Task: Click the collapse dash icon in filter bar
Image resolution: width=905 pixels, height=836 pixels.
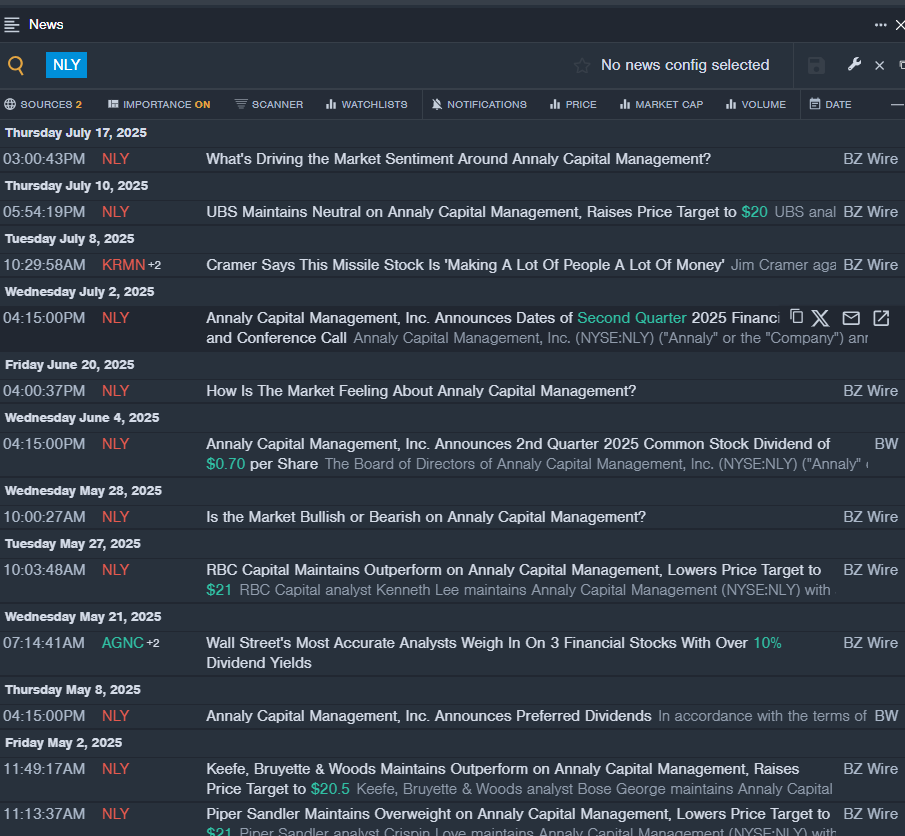Action: pyautogui.click(x=897, y=104)
